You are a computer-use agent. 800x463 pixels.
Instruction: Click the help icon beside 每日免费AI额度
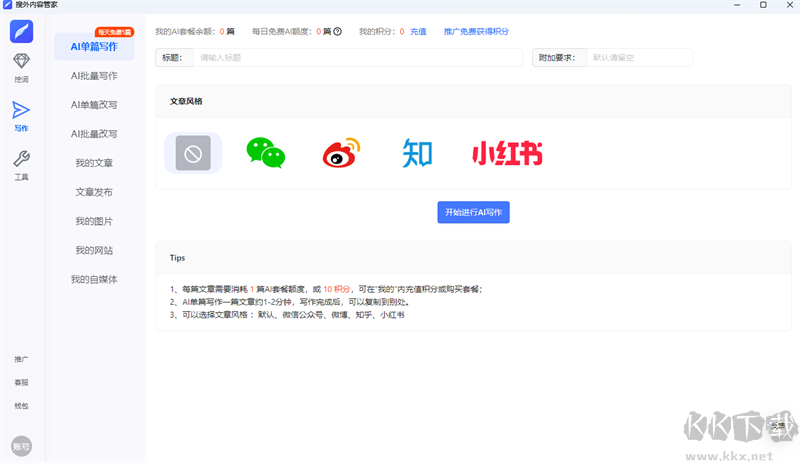(x=338, y=31)
